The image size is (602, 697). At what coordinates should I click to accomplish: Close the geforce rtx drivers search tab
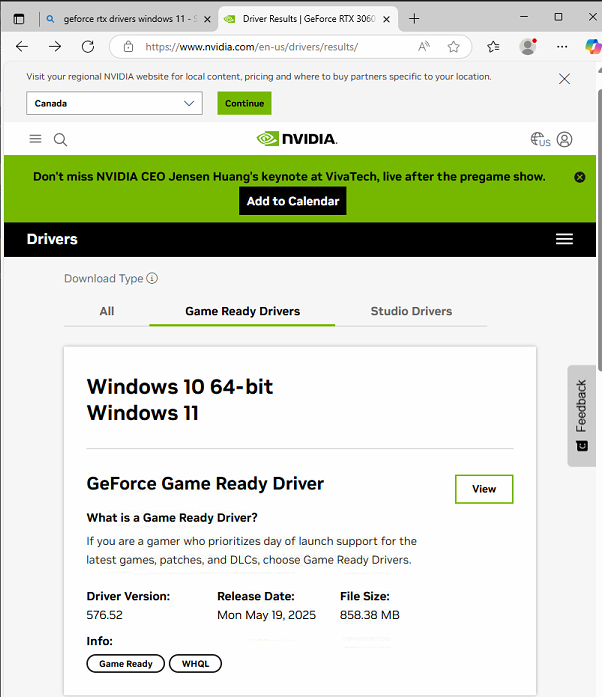[x=207, y=19]
